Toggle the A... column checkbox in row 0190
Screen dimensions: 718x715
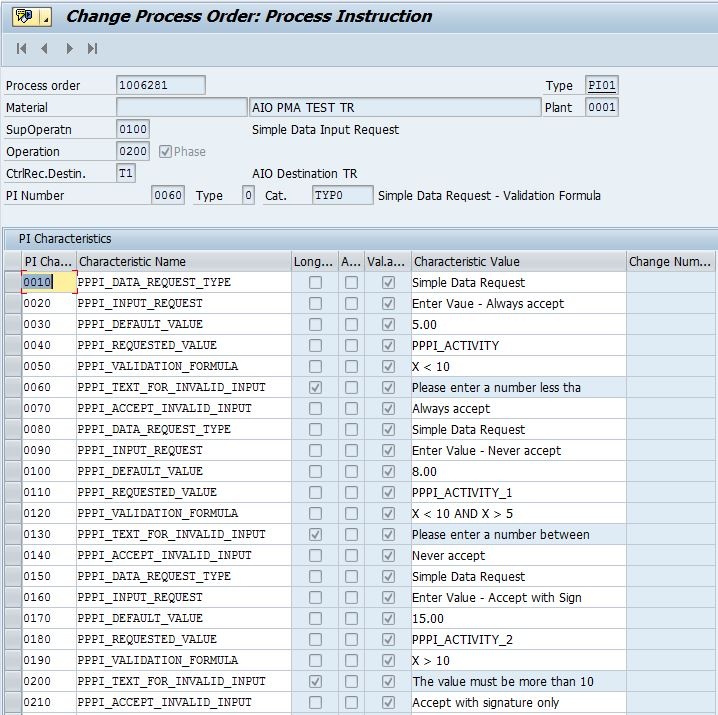pos(351,660)
